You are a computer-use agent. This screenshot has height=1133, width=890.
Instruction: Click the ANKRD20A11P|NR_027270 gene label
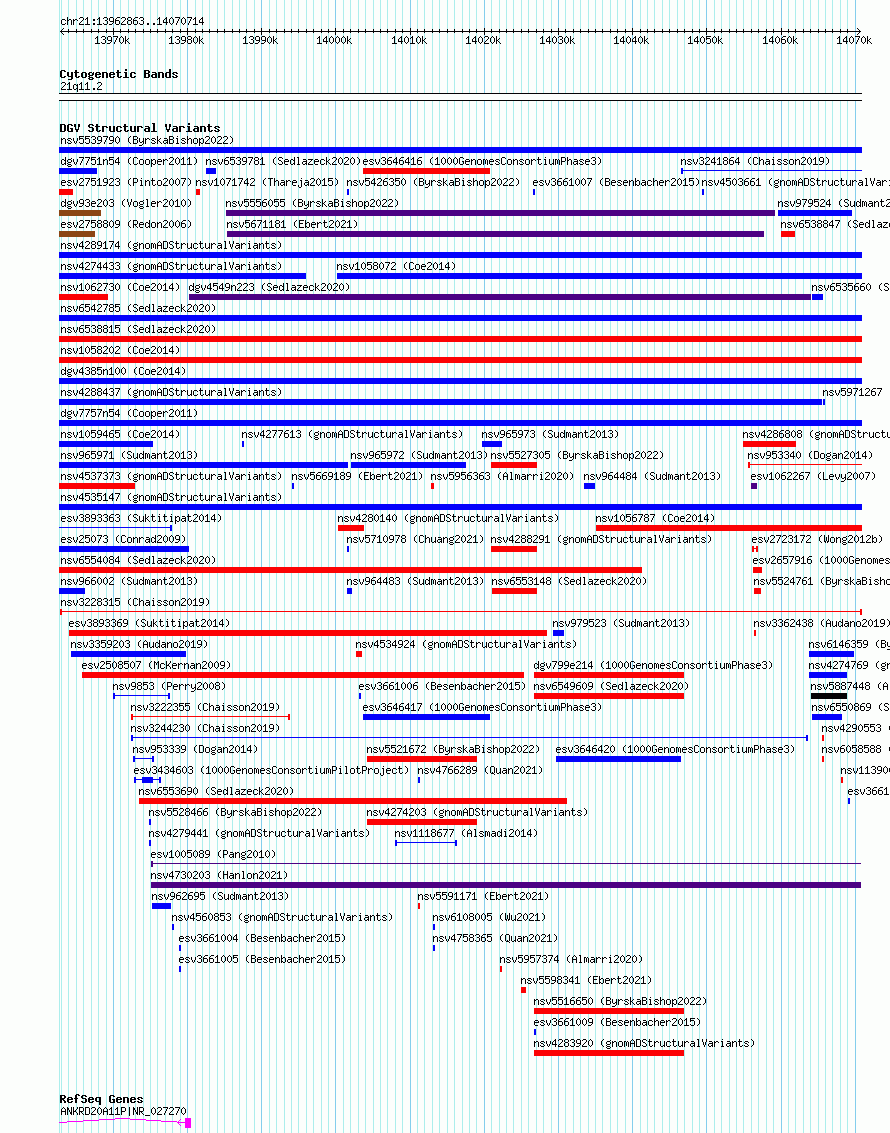click(123, 1111)
